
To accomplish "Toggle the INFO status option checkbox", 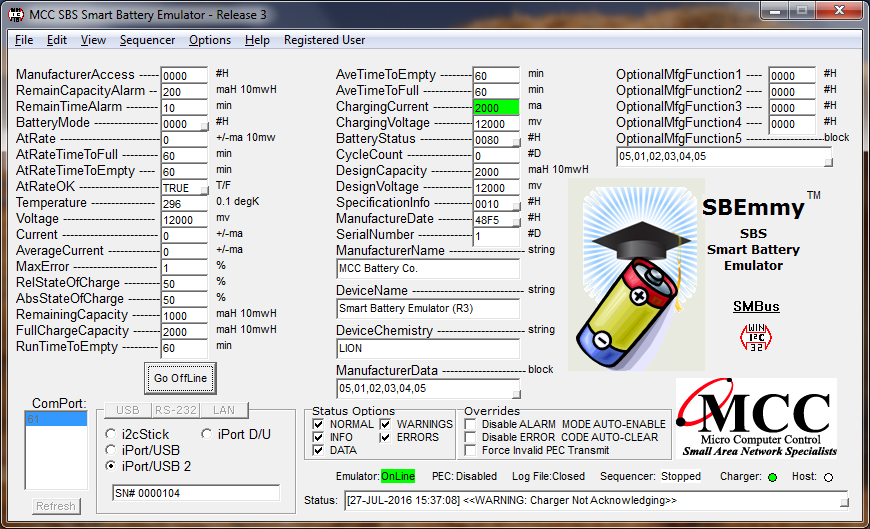I will click(318, 437).
